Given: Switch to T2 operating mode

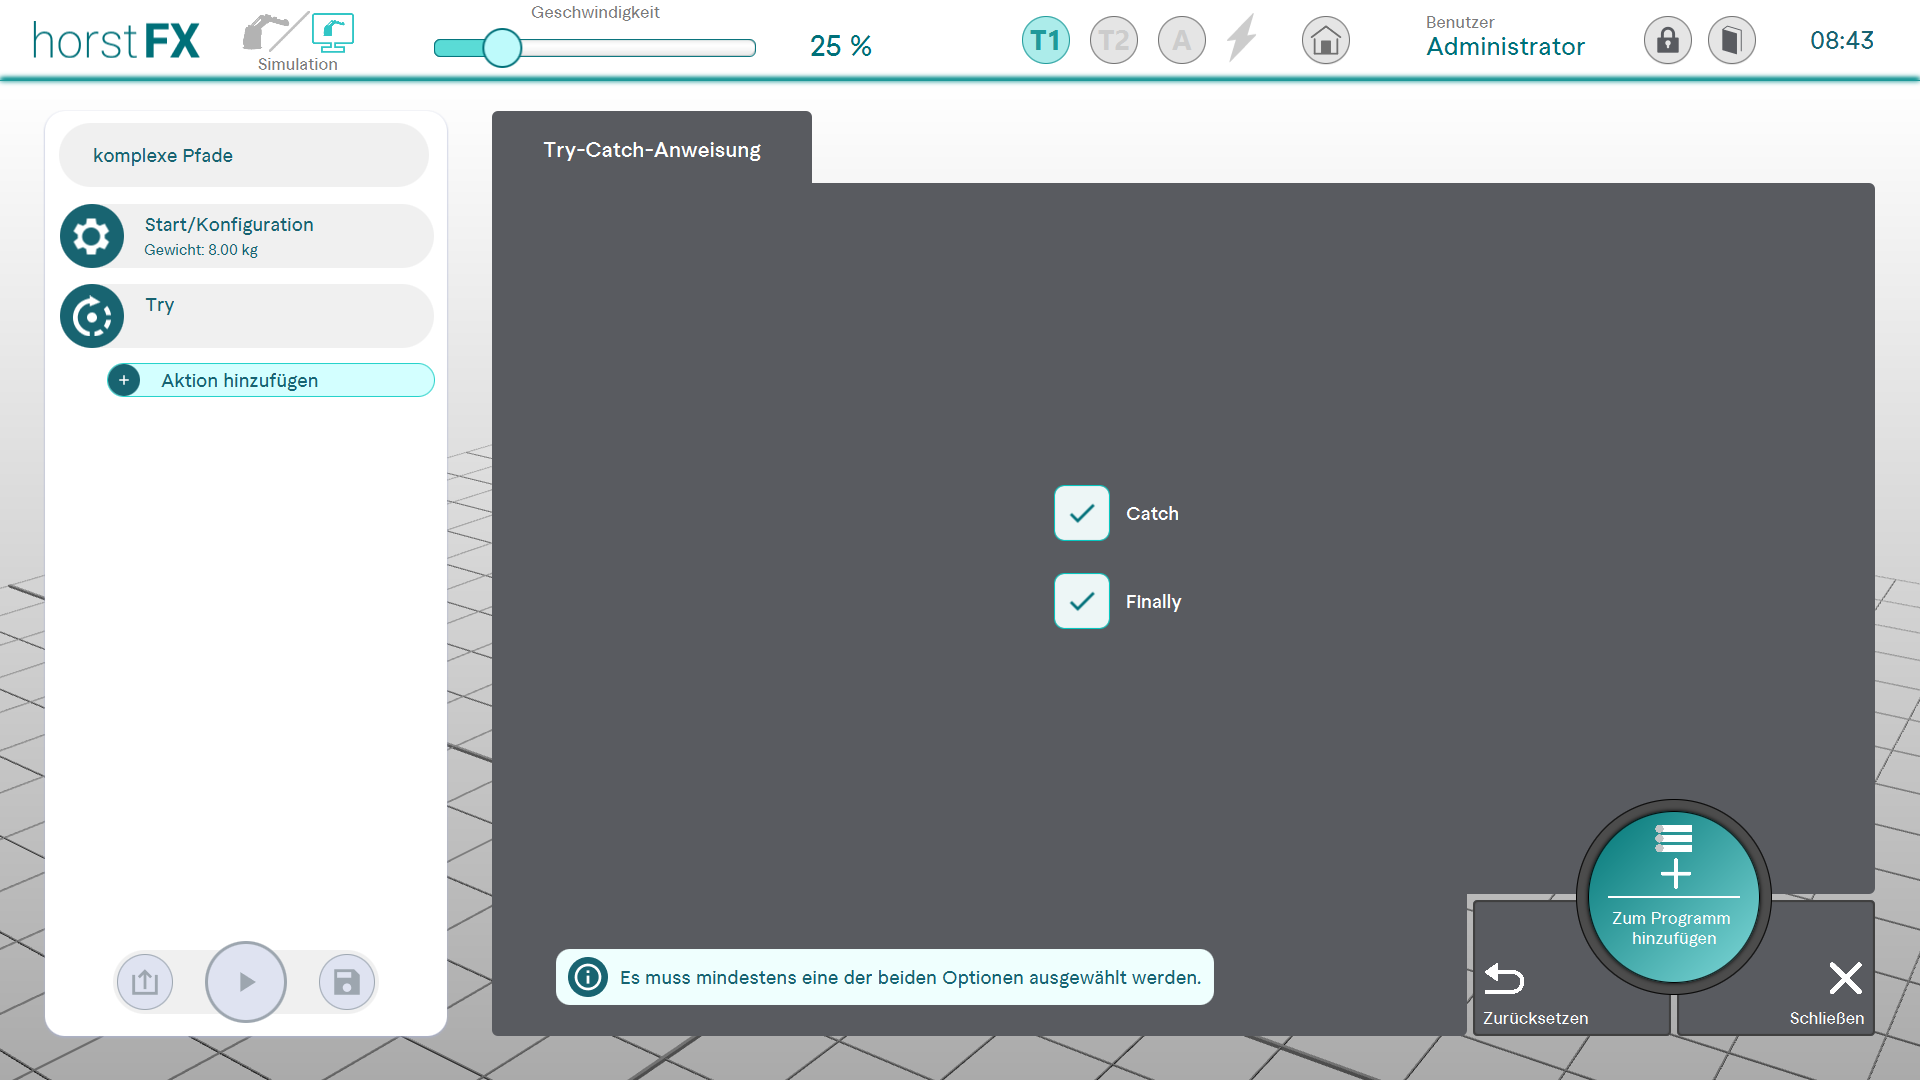Looking at the screenshot, I should coord(1113,41).
